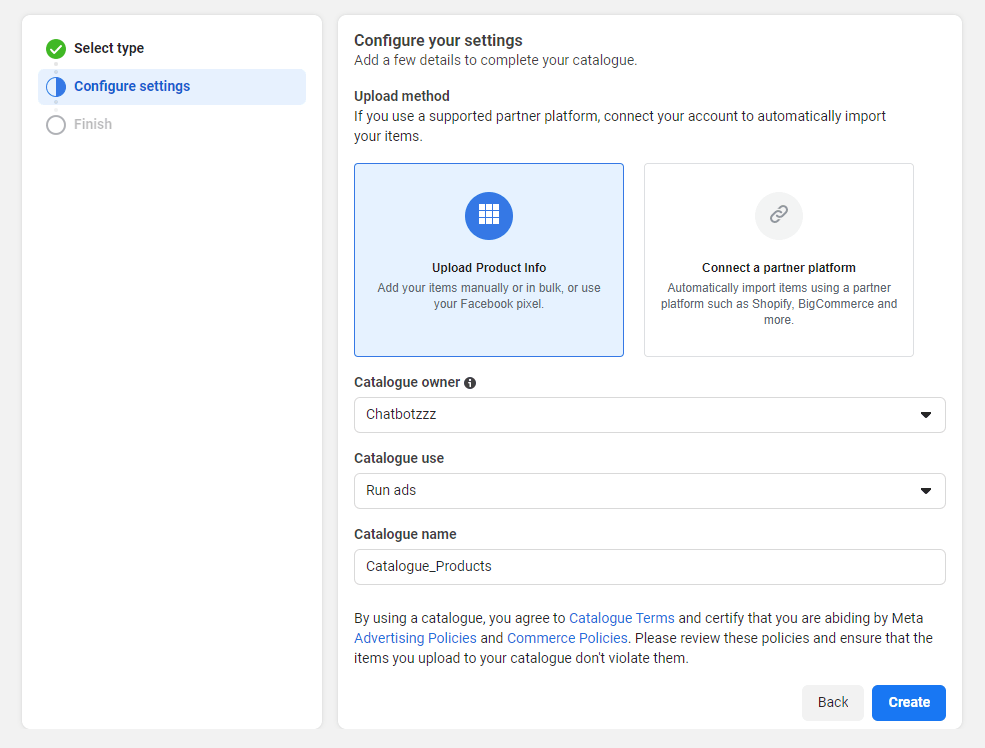Click the Catalogue use dropdown arrow
The height and width of the screenshot is (748, 985).
pos(925,491)
